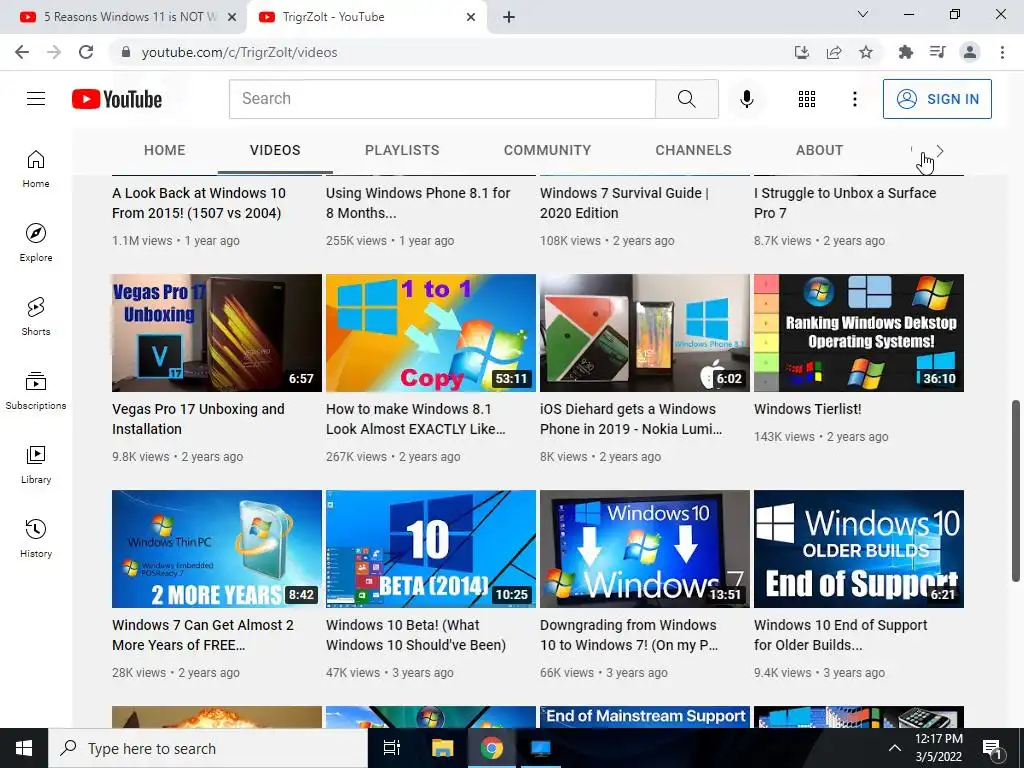Switch to the HOME channel tab
This screenshot has height=768, width=1024.
coord(165,150)
